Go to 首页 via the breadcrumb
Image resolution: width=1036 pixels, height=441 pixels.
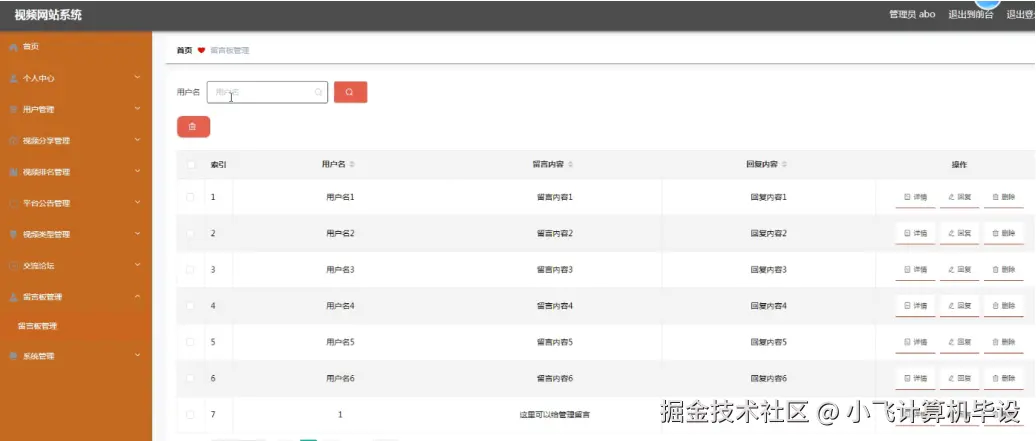tap(184, 50)
